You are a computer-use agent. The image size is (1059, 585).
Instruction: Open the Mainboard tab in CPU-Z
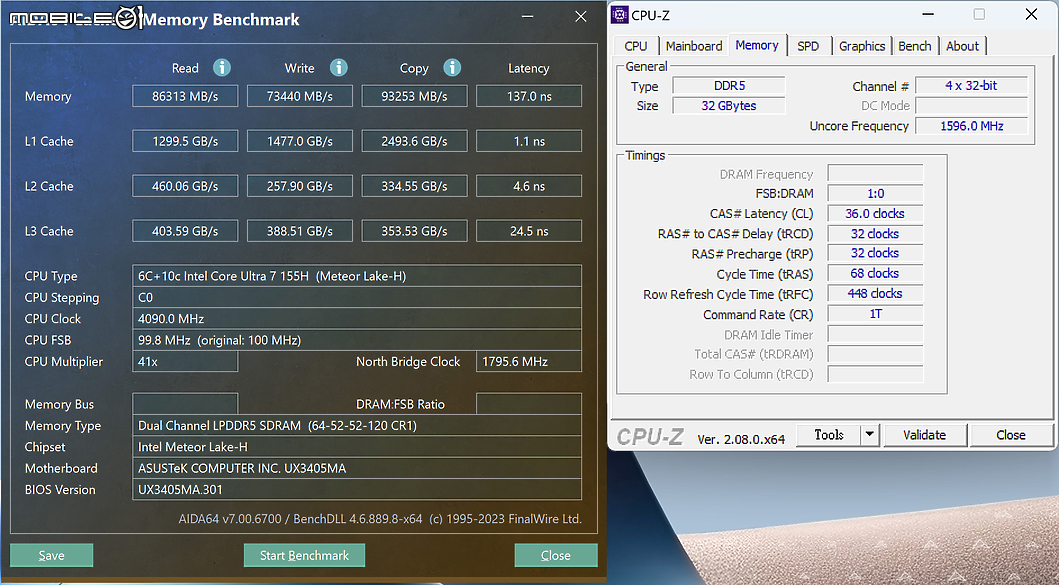(694, 46)
